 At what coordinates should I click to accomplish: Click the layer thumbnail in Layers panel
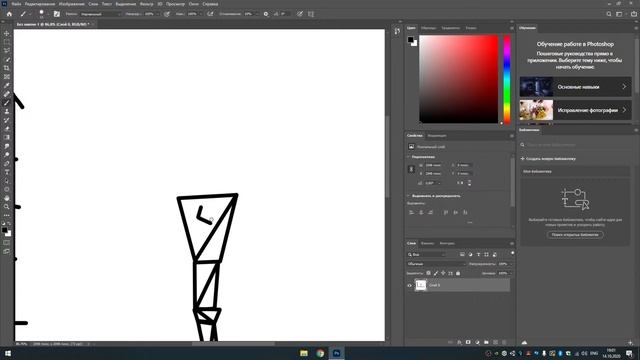point(421,285)
